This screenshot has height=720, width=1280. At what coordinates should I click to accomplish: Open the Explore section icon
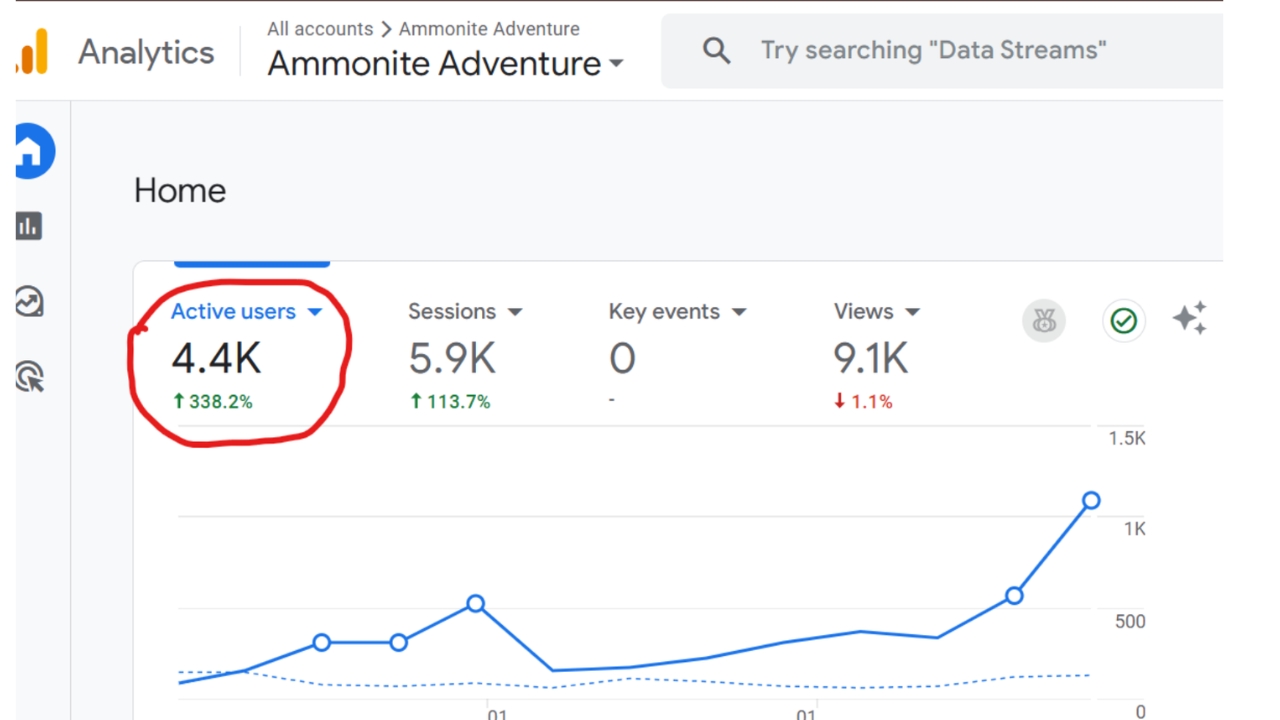tap(28, 302)
